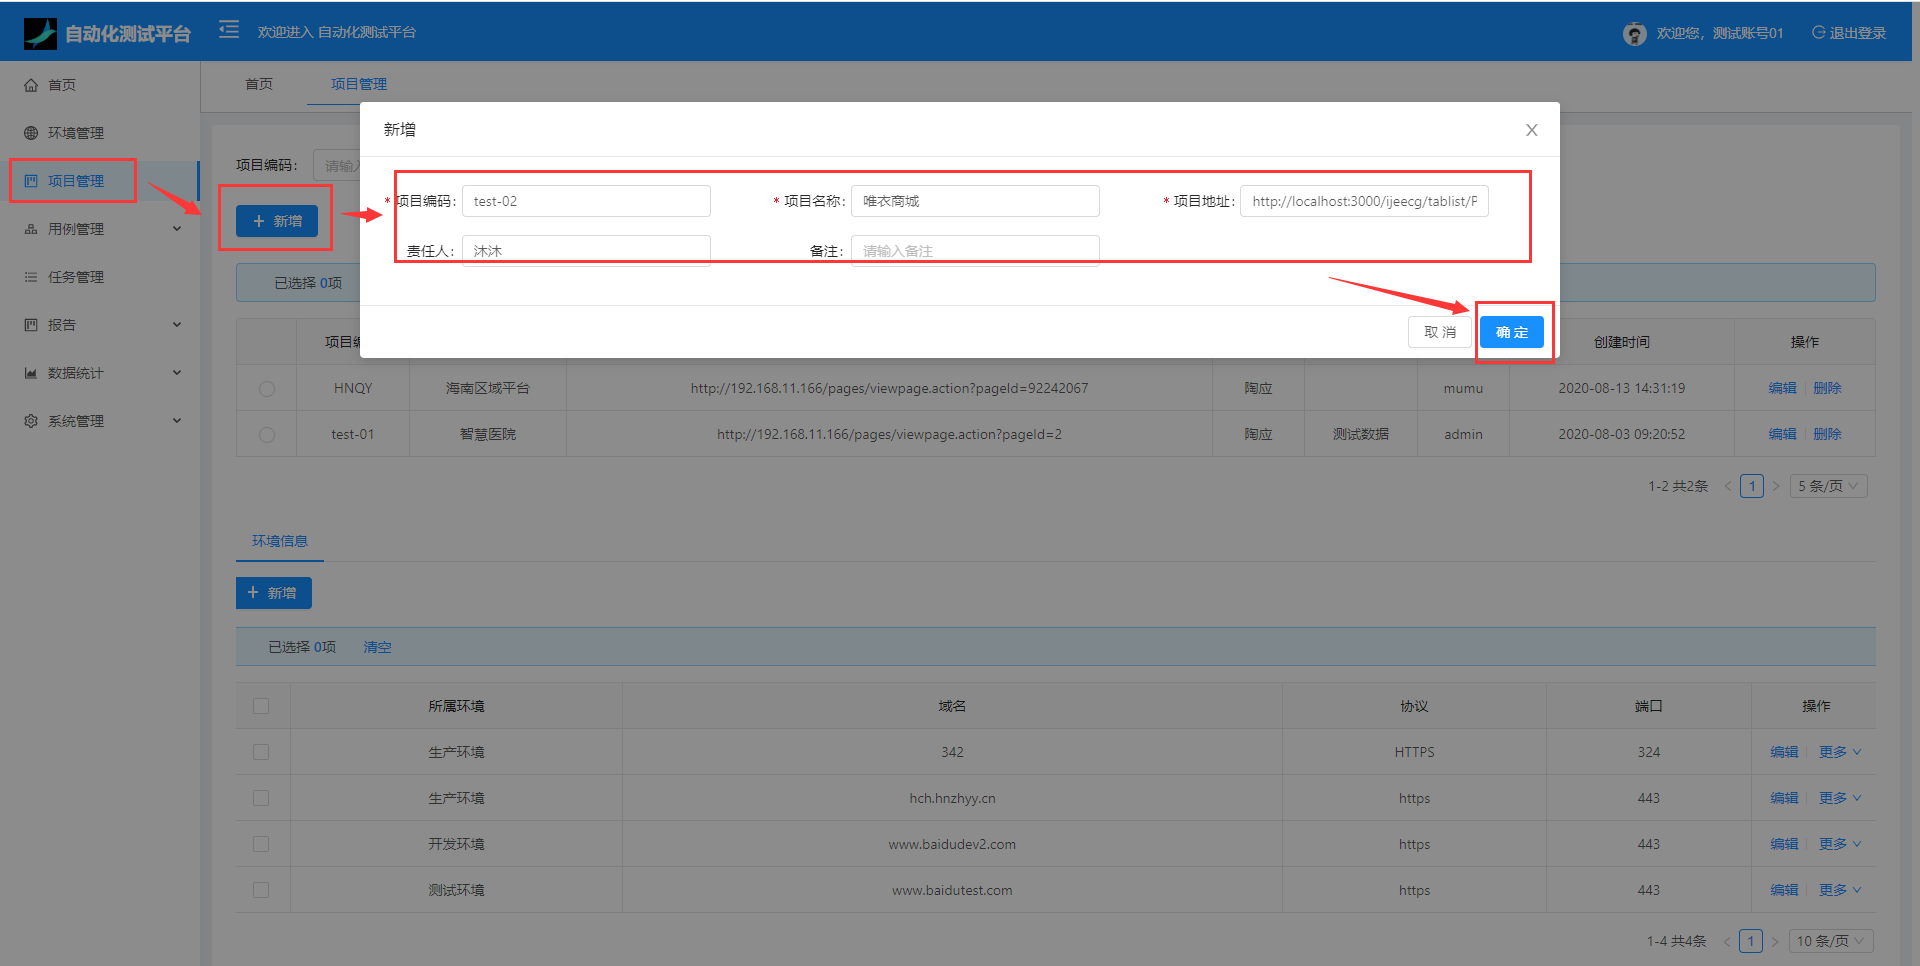Click 编辑 for the www.baidudev2.com row
The image size is (1920, 966).
click(x=1784, y=844)
